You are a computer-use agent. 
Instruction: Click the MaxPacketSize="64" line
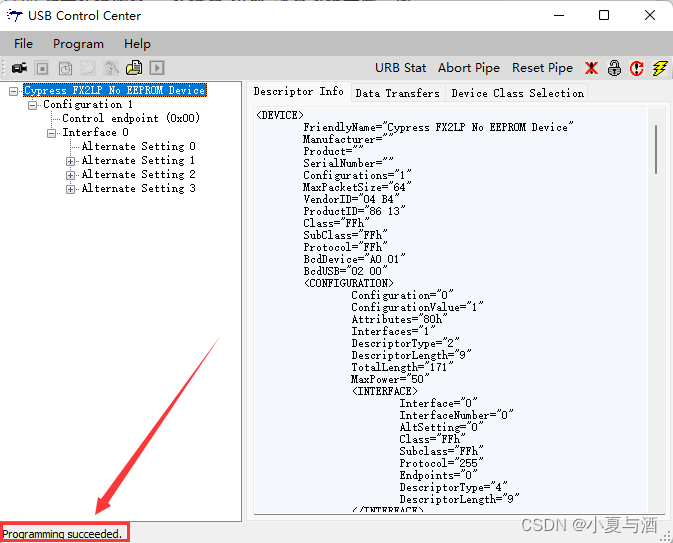(357, 187)
